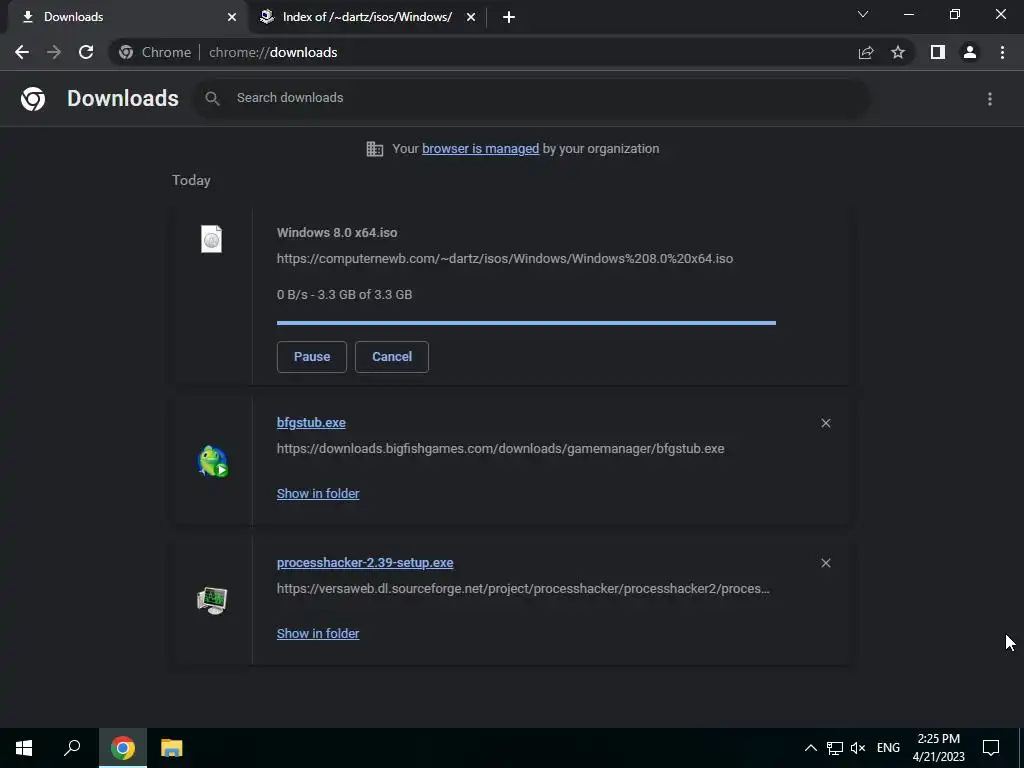The height and width of the screenshot is (768, 1024).
Task: Click the Chrome logo beside Downloads heading
Action: point(33,99)
